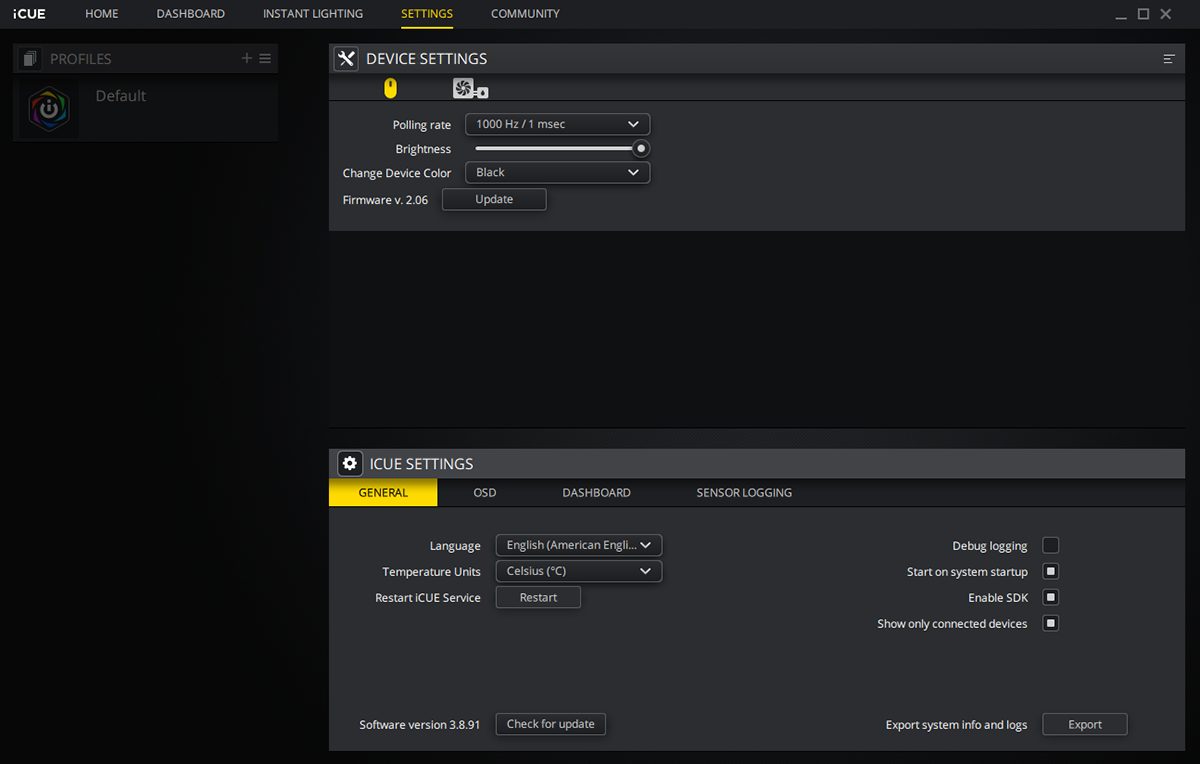Open the Community menu
Image resolution: width=1200 pixels, height=764 pixels.
pos(525,14)
